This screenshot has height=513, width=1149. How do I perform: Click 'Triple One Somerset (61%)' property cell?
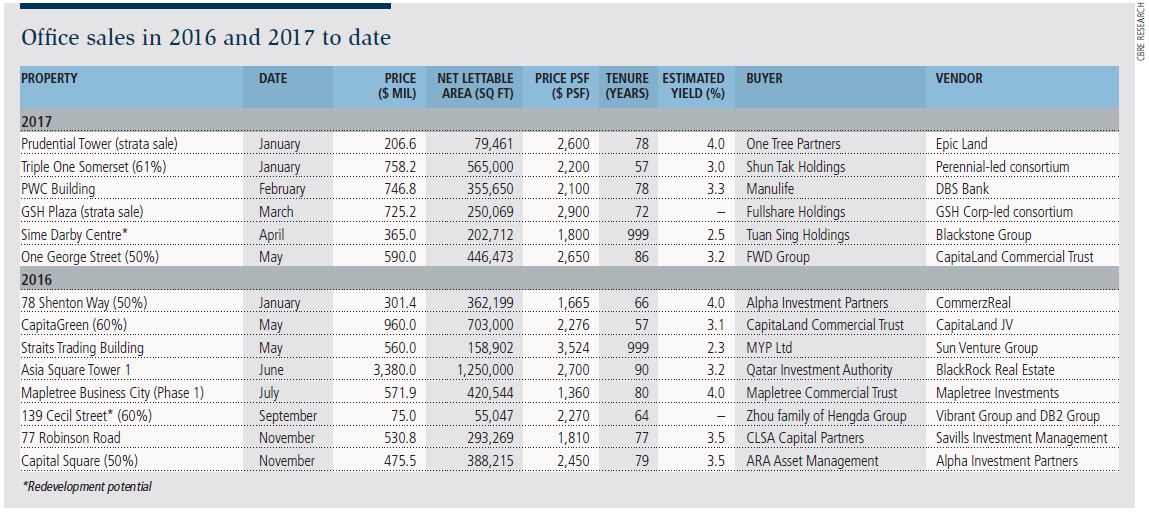tap(94, 167)
